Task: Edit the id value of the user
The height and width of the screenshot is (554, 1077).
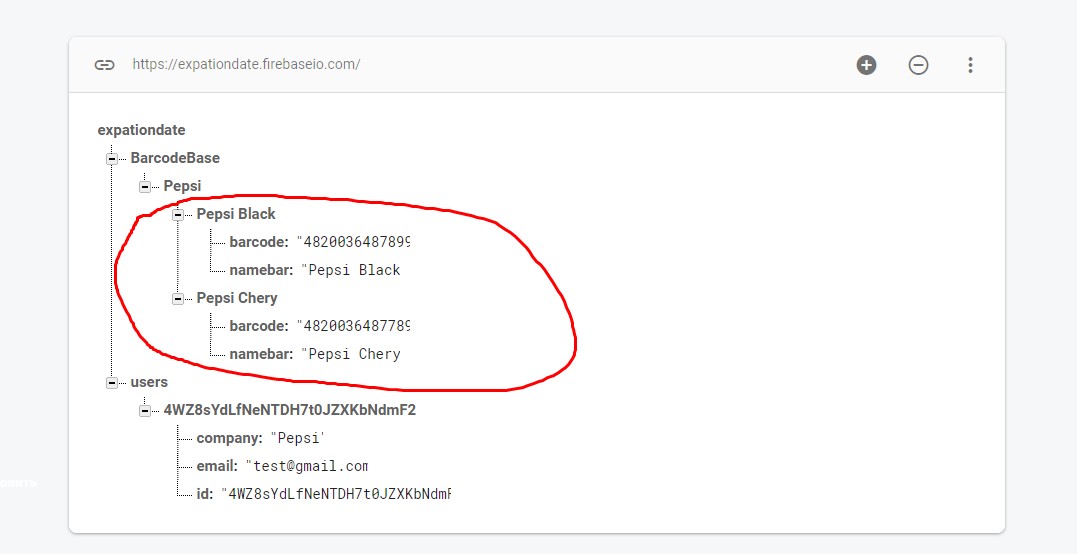Action: tap(336, 494)
